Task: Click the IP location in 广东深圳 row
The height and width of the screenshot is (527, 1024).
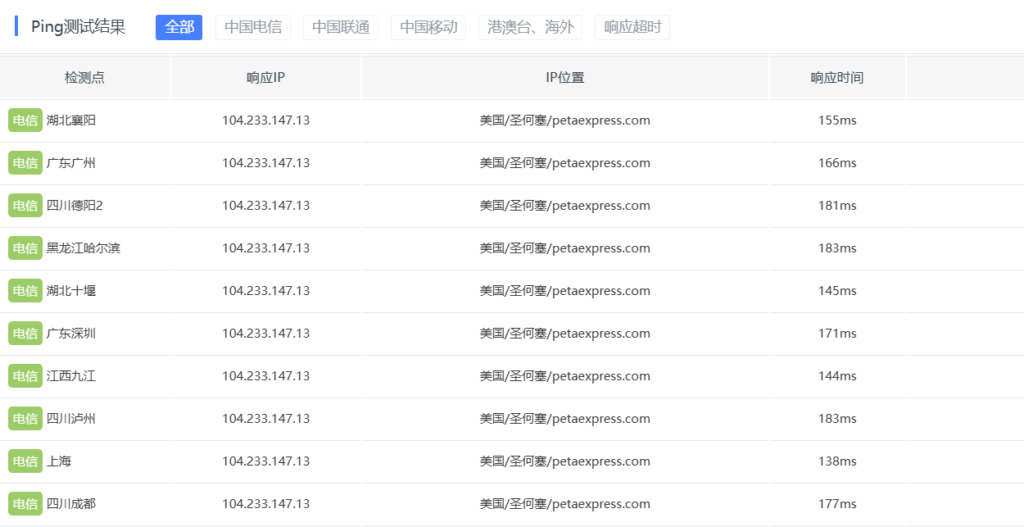Action: (x=565, y=334)
